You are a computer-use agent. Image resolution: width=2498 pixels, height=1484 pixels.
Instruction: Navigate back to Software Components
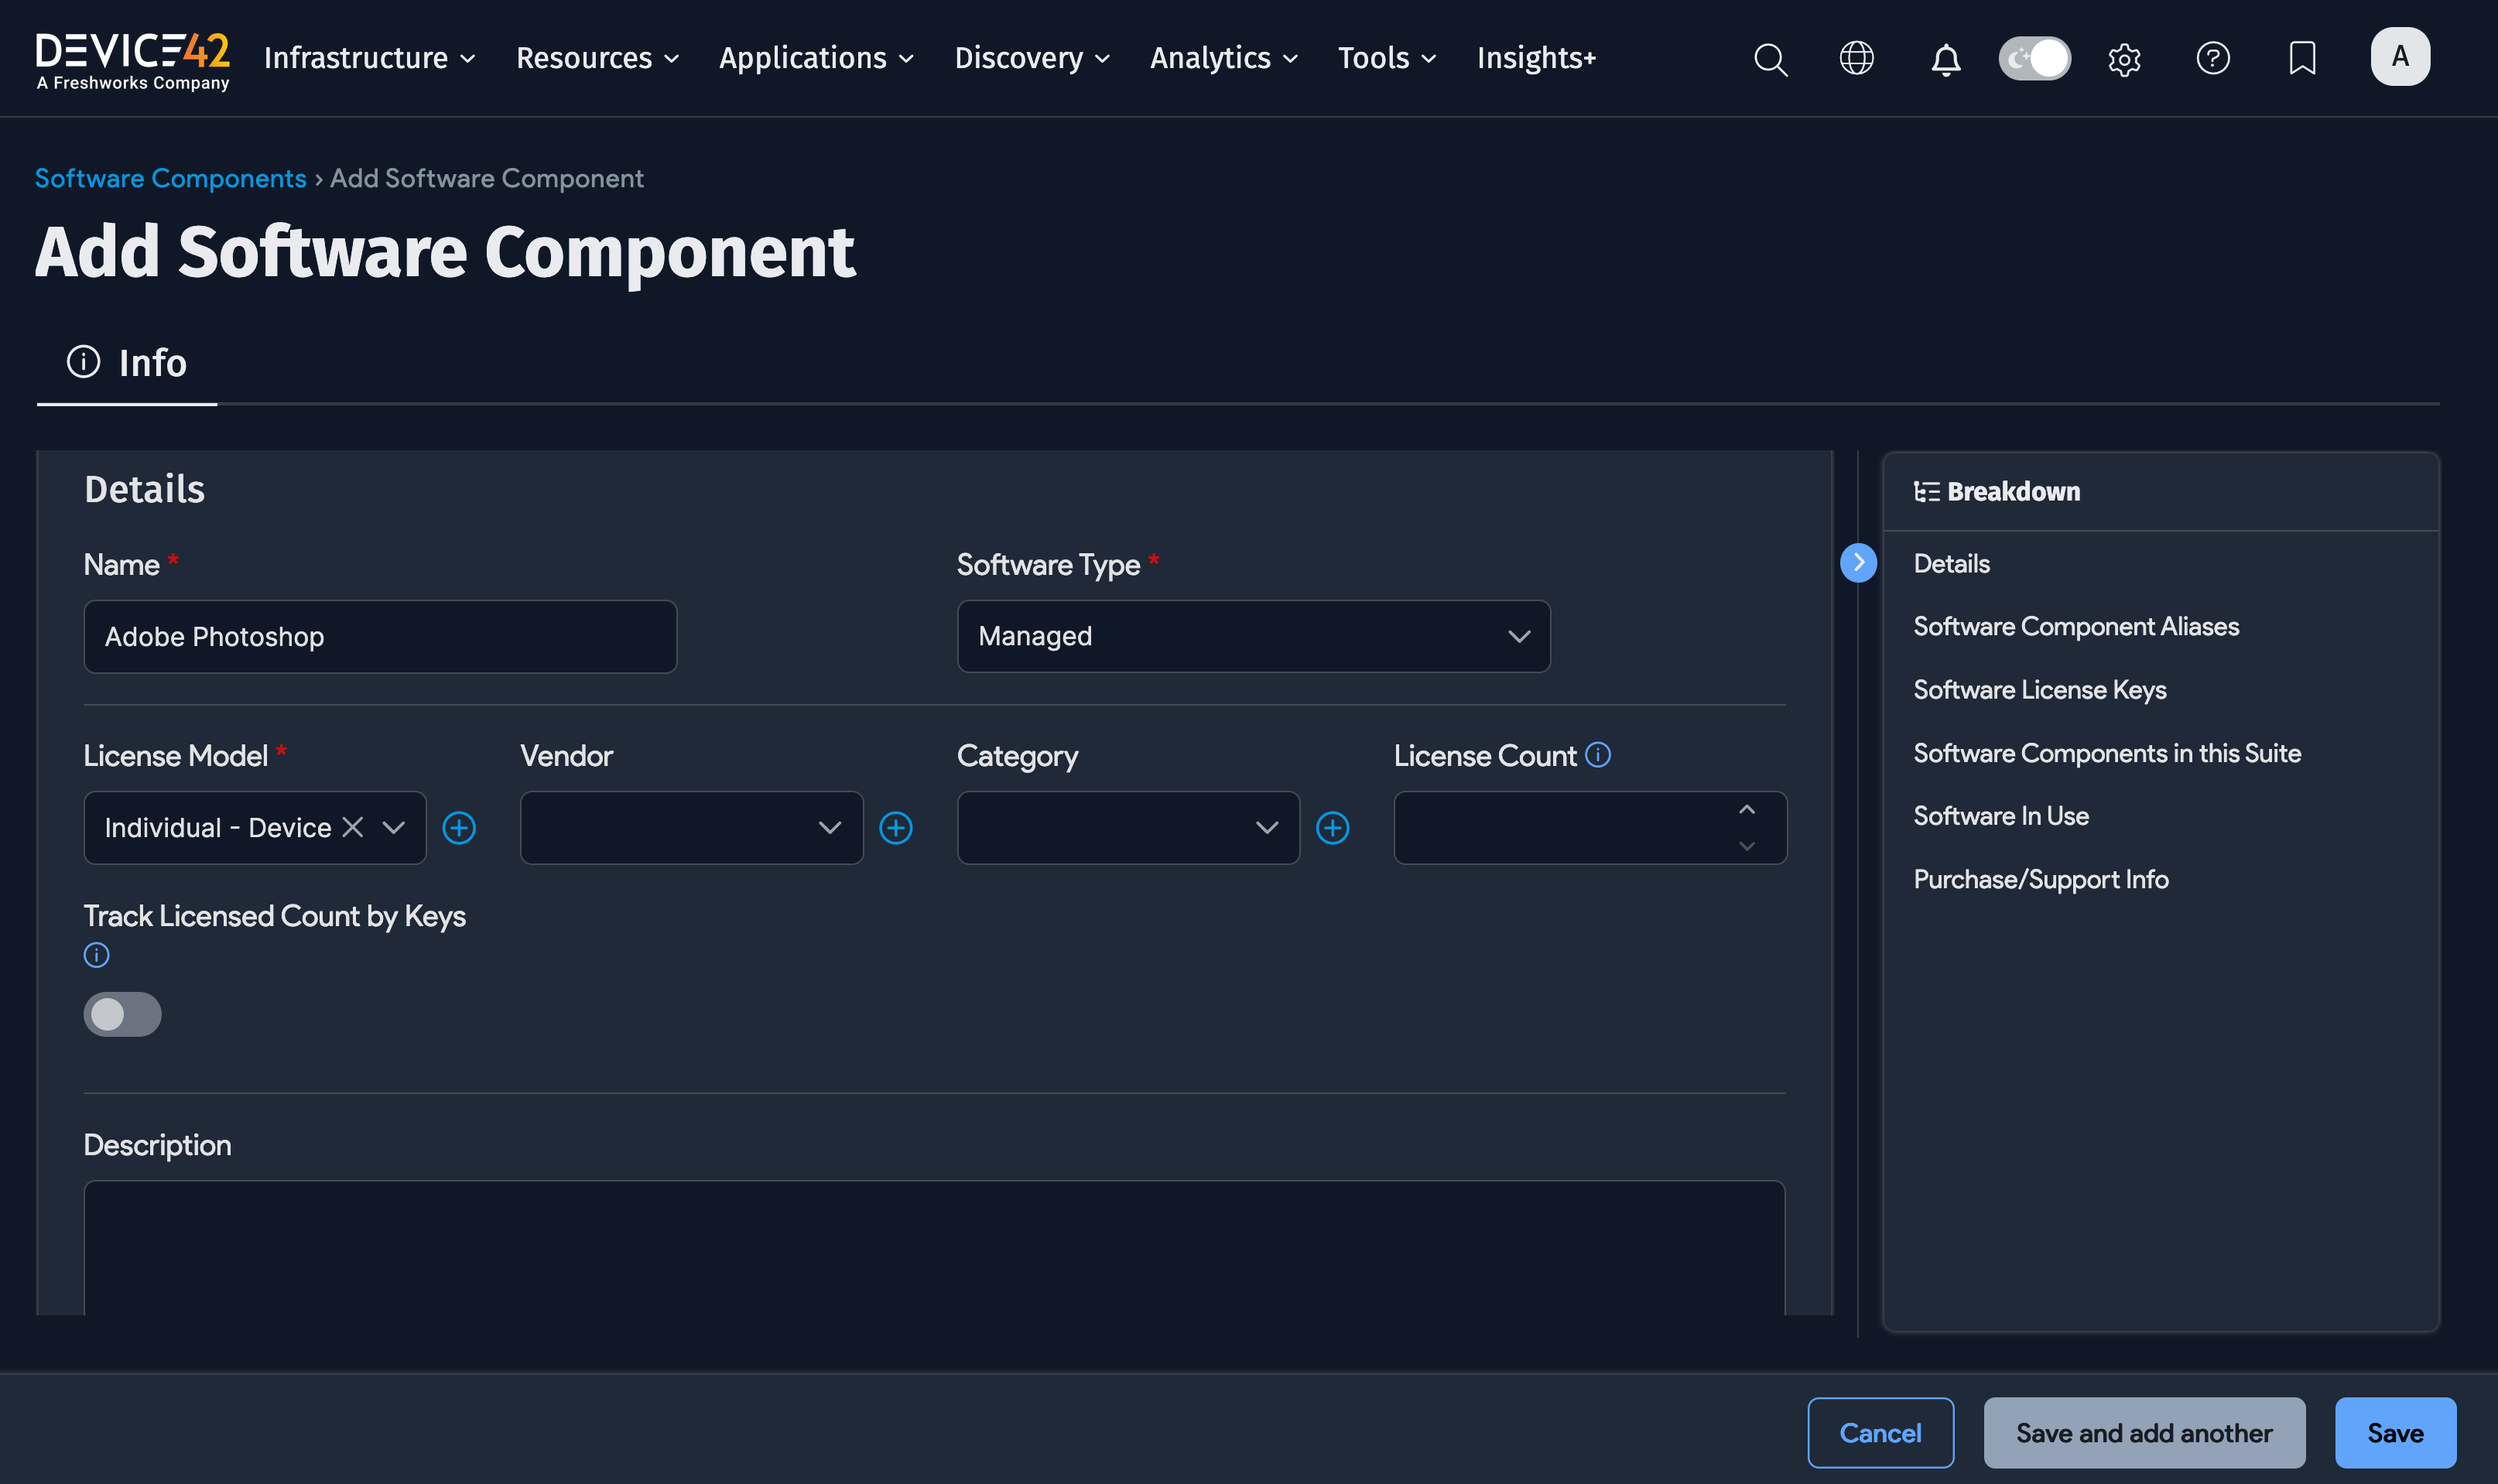pos(170,177)
